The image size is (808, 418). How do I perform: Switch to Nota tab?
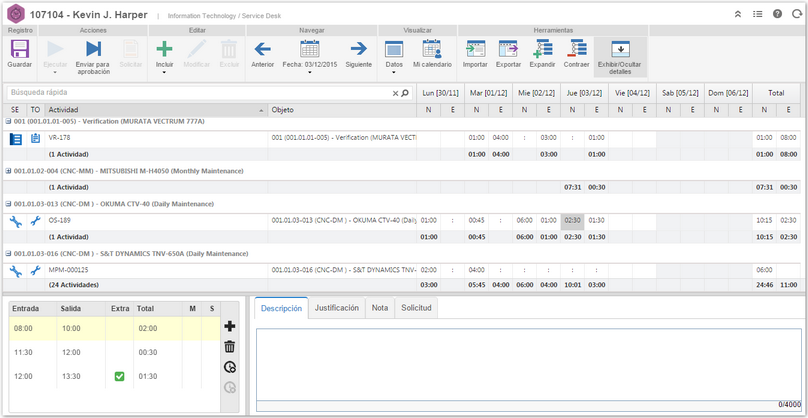click(380, 308)
